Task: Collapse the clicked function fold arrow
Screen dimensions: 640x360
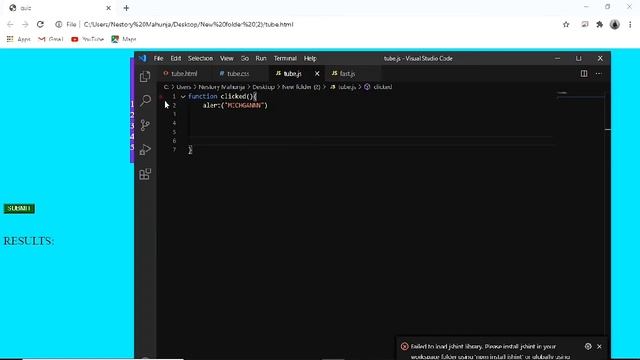Action: coord(183,97)
